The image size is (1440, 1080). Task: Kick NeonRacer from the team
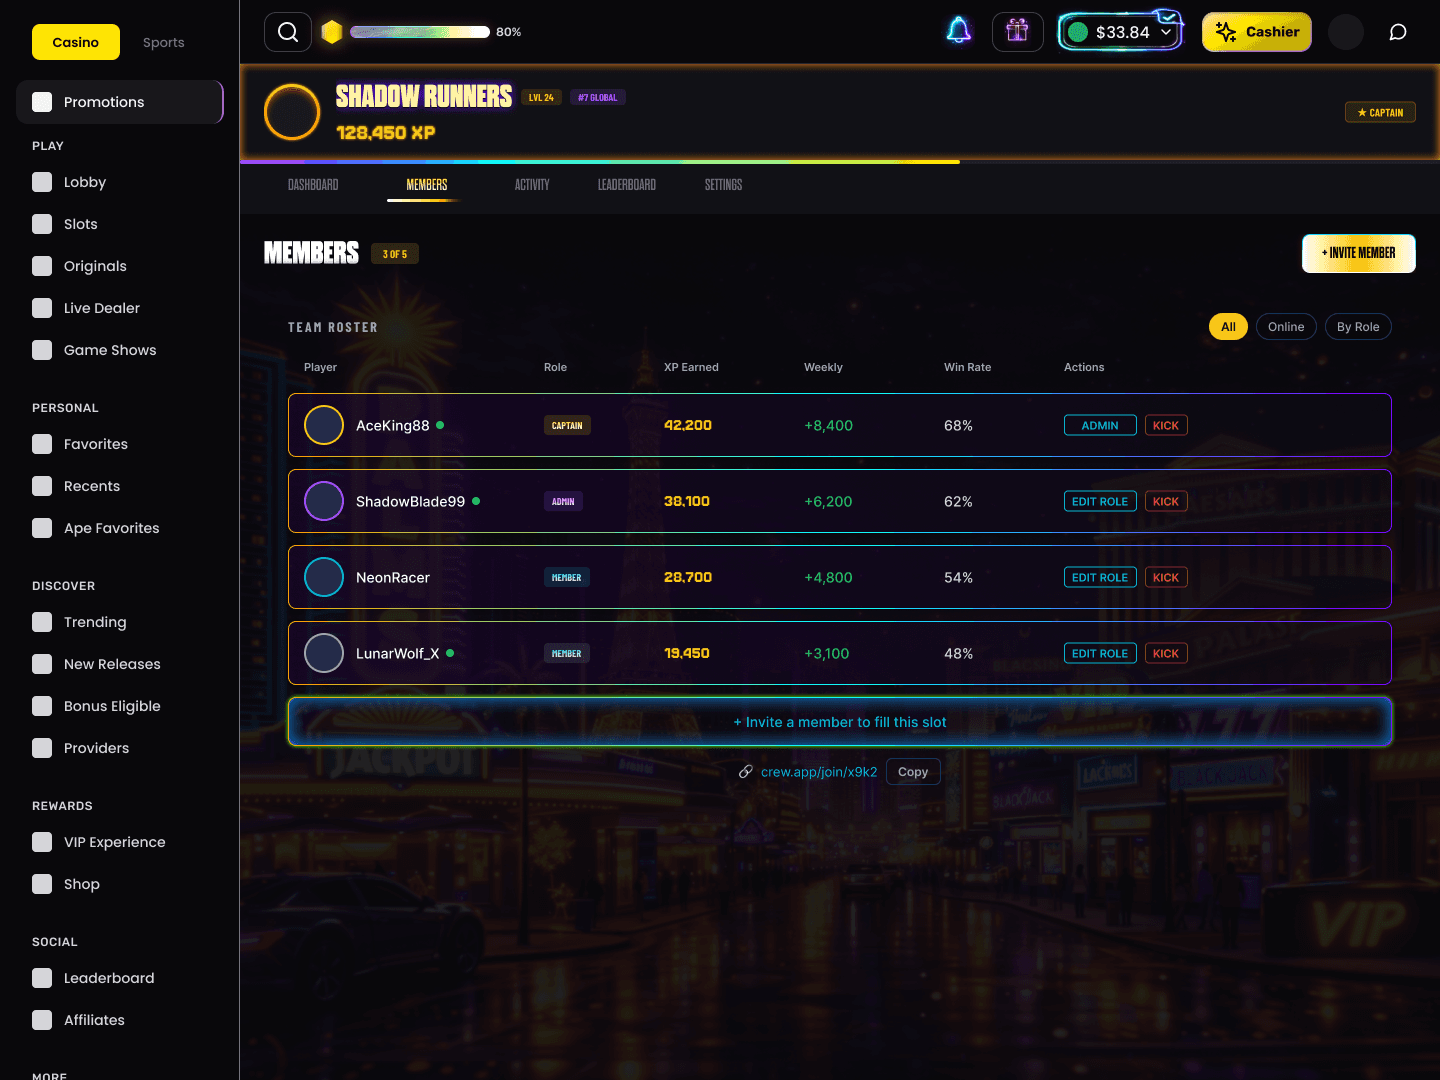click(x=1166, y=577)
